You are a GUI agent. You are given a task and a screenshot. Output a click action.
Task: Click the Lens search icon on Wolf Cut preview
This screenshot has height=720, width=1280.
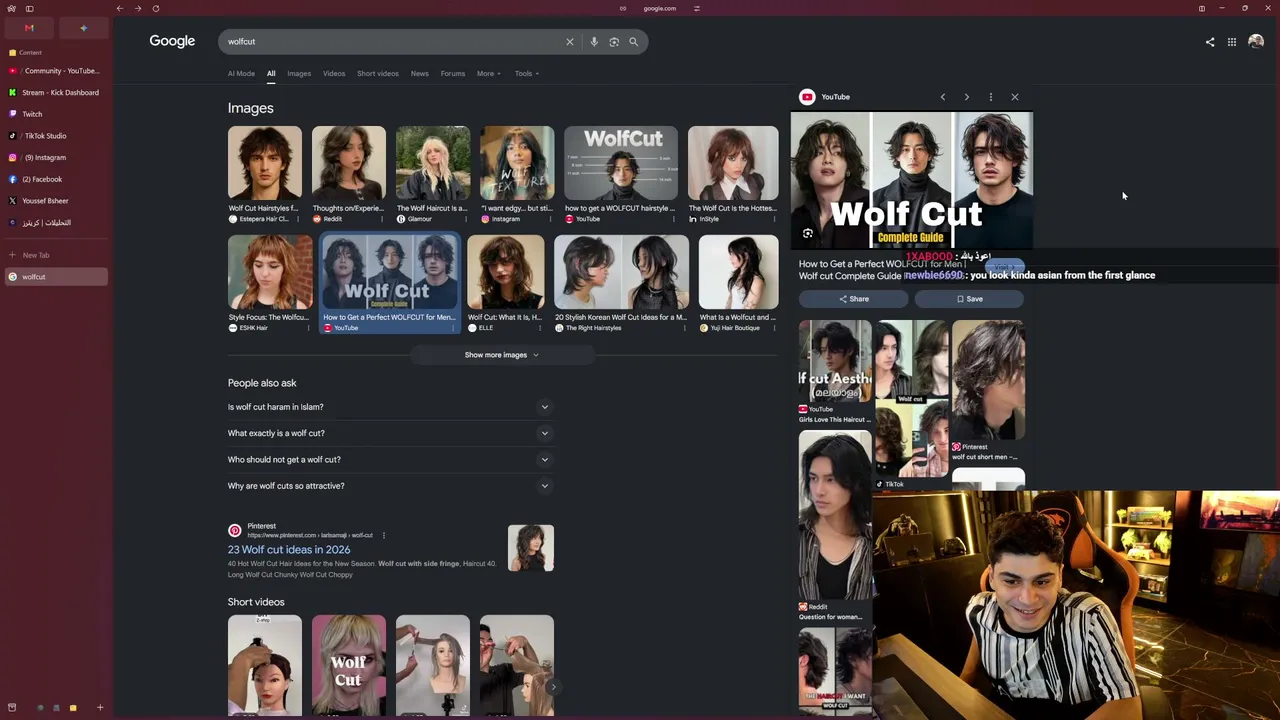pos(808,234)
